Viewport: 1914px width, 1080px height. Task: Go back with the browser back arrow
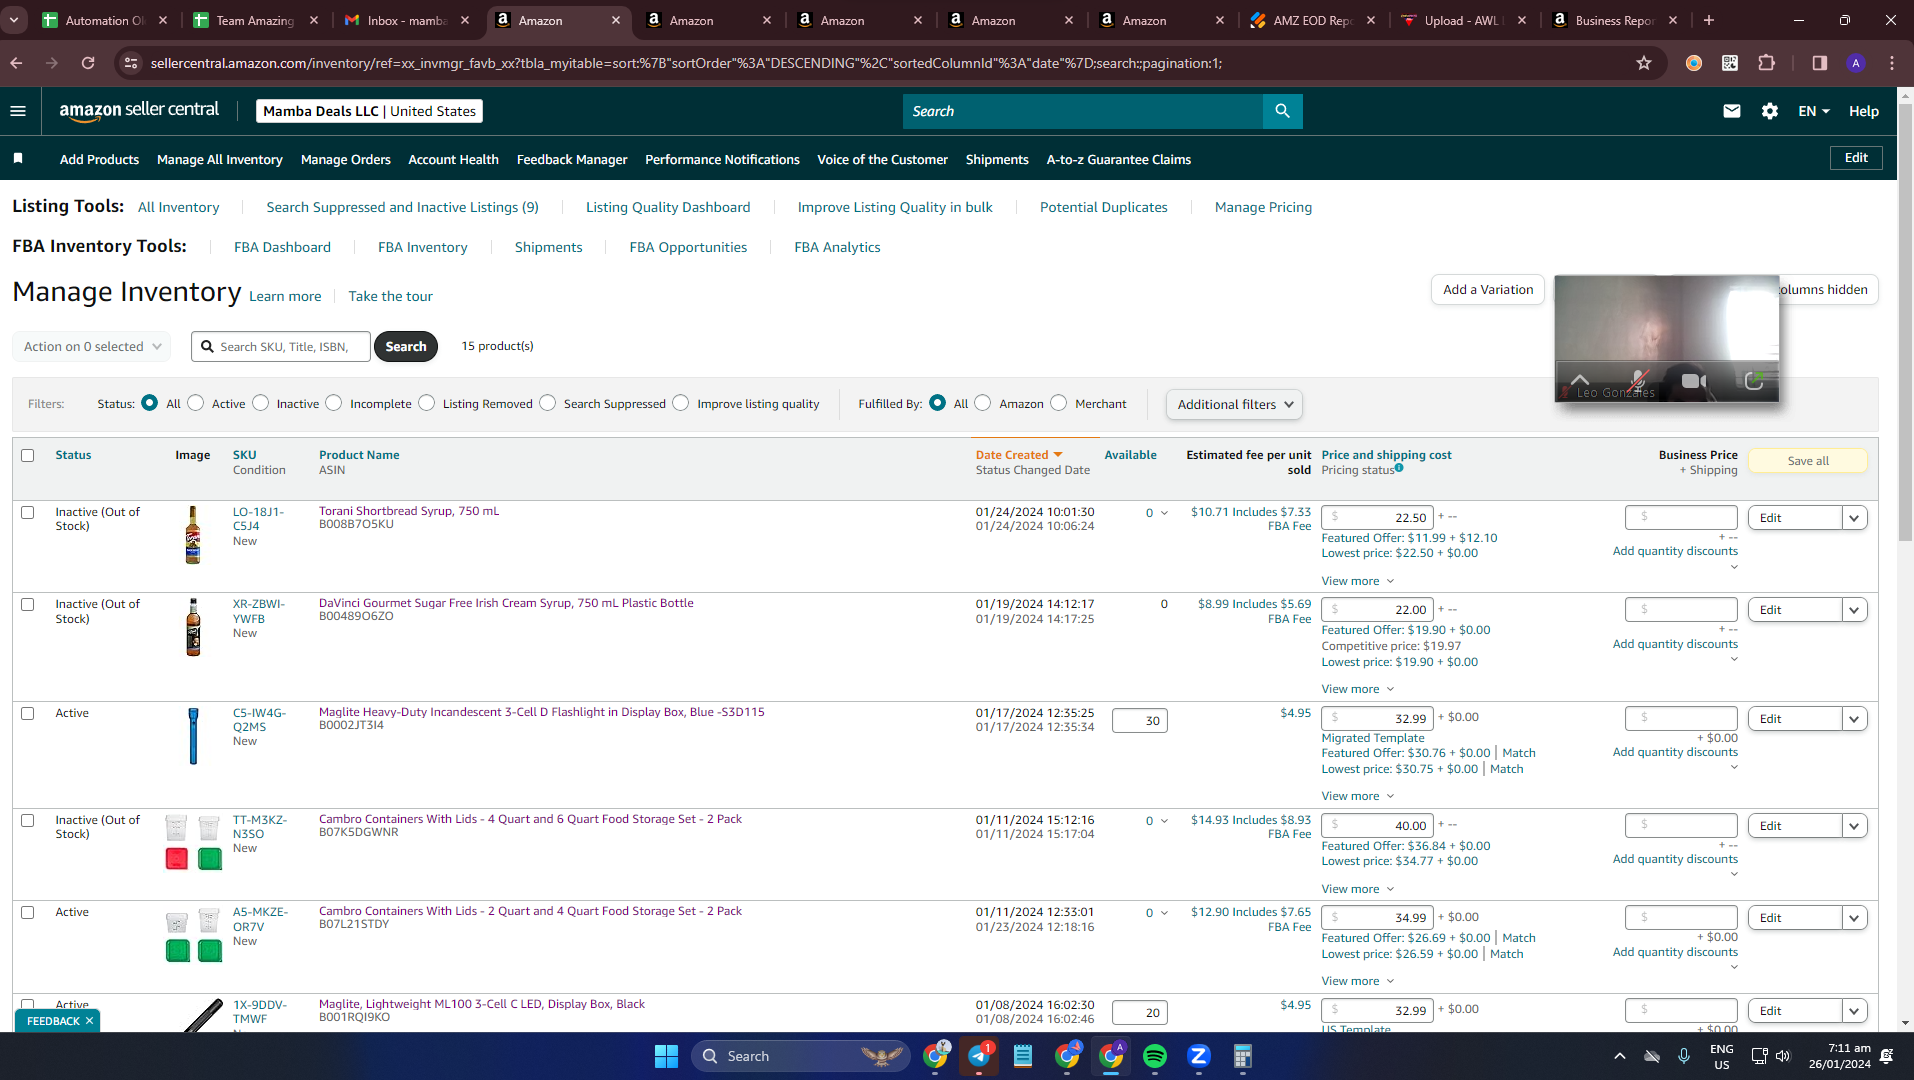pyautogui.click(x=16, y=63)
